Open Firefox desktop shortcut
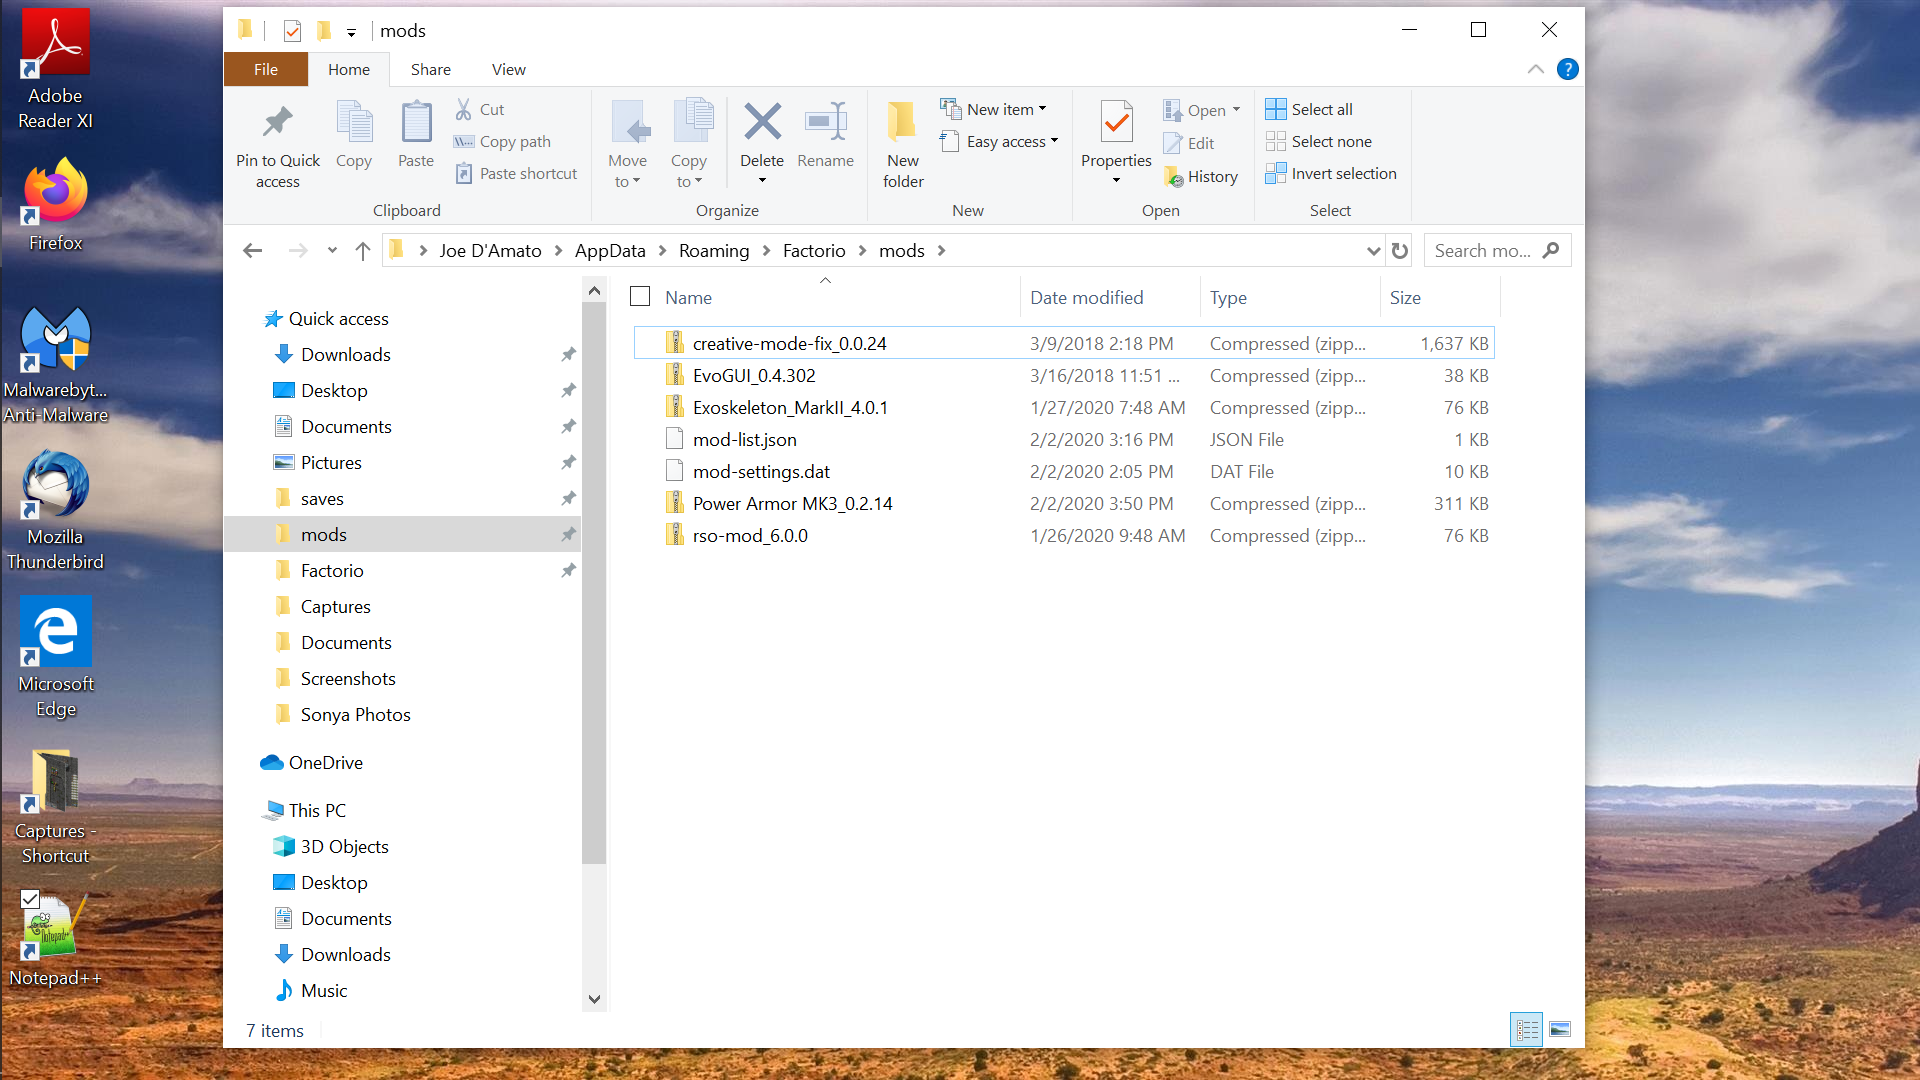This screenshot has width=1920, height=1080. (x=56, y=204)
